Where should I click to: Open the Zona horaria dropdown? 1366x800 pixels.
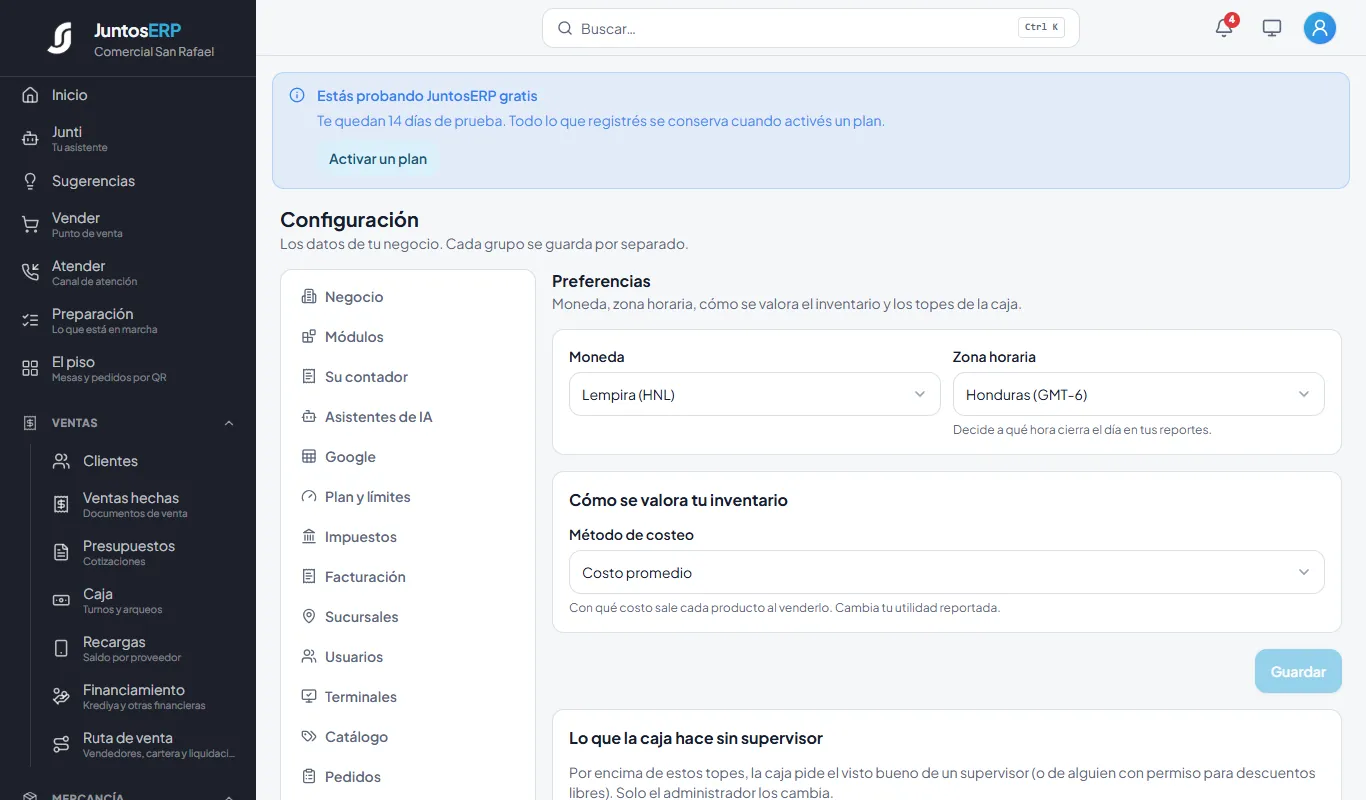coord(1138,394)
